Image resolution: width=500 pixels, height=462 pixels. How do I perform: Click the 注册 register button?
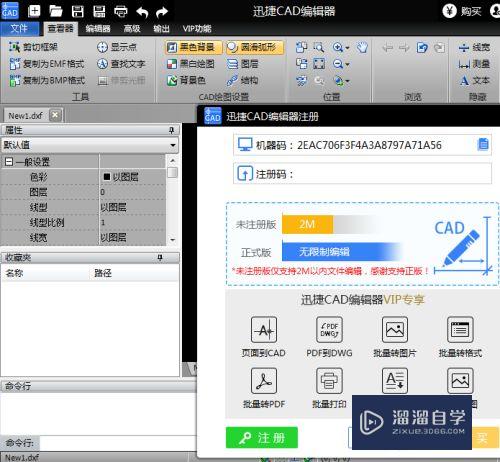click(262, 438)
